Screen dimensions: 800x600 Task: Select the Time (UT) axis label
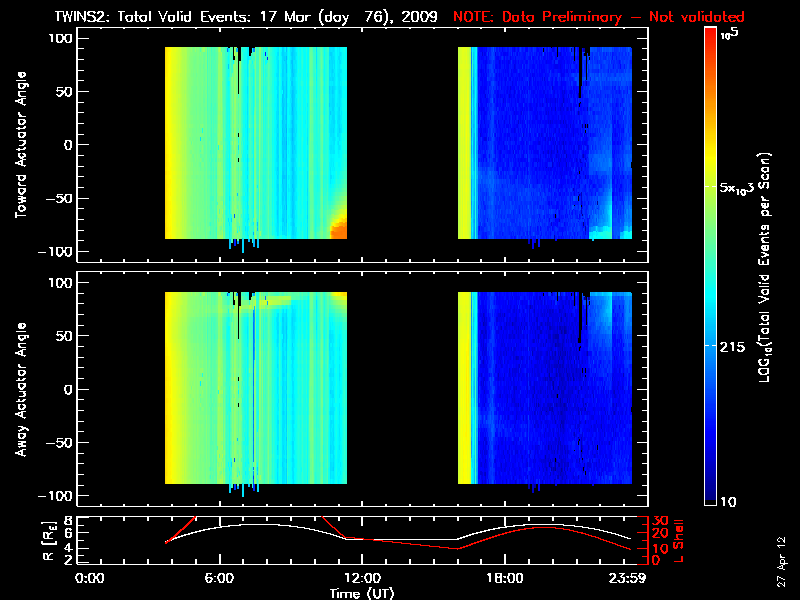[363, 593]
